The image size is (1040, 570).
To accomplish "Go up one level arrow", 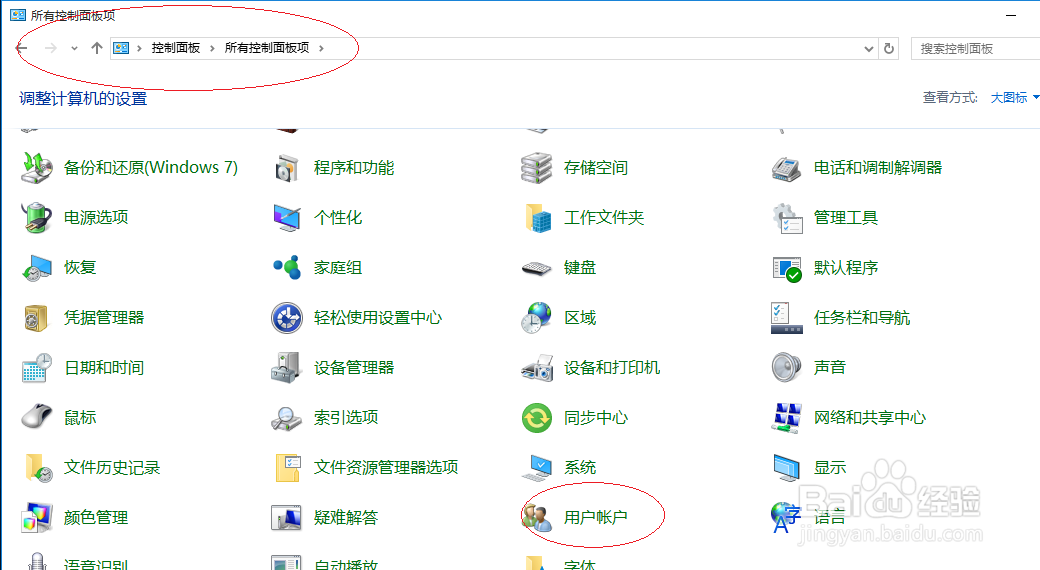I will point(97,48).
